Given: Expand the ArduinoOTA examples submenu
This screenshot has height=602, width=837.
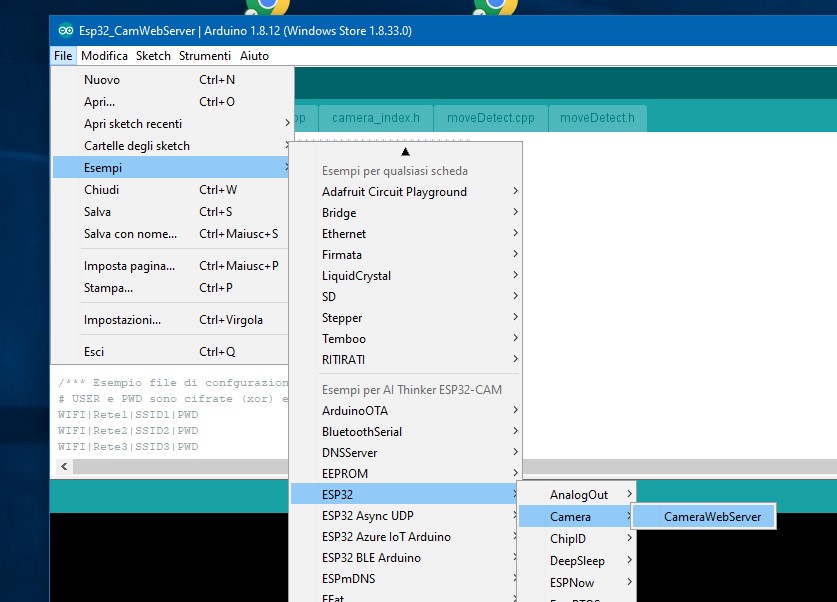Looking at the screenshot, I should click(x=406, y=410).
